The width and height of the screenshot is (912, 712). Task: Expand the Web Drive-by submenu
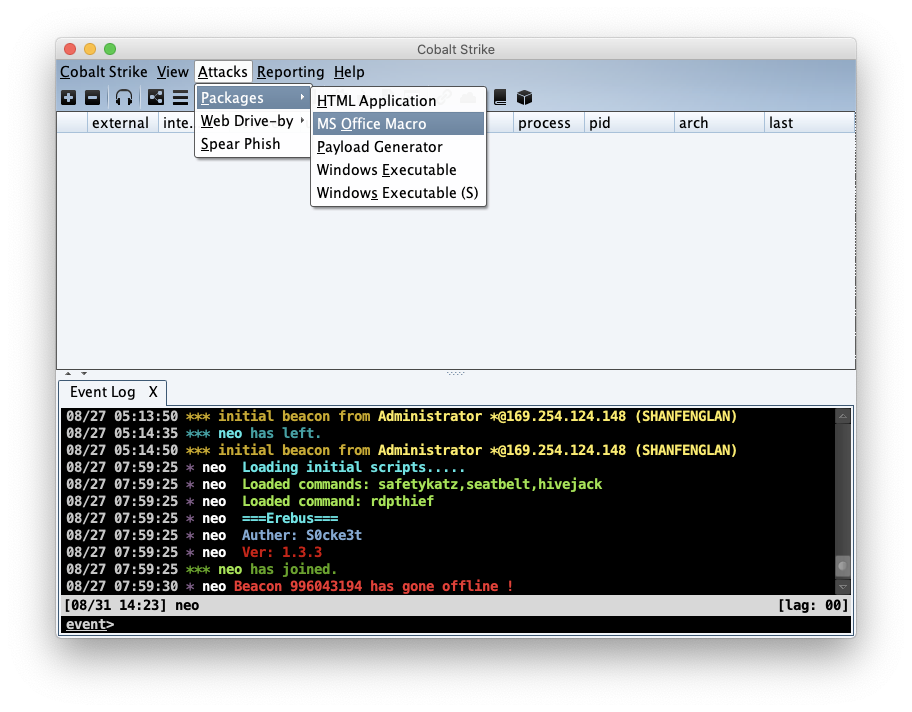point(253,121)
